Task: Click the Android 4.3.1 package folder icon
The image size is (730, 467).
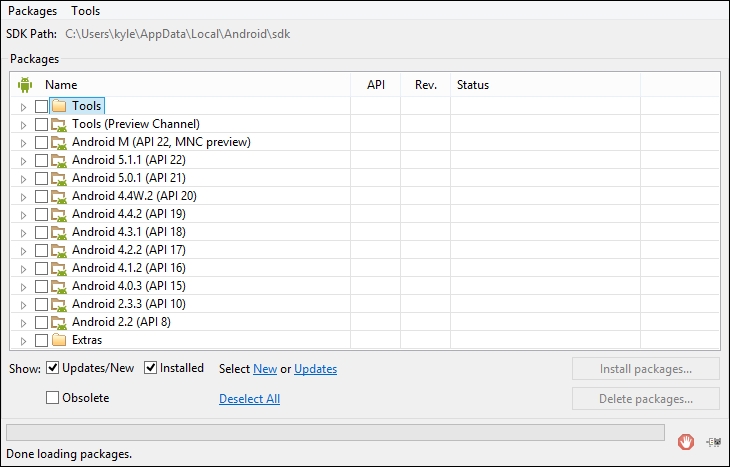Action: tap(59, 232)
